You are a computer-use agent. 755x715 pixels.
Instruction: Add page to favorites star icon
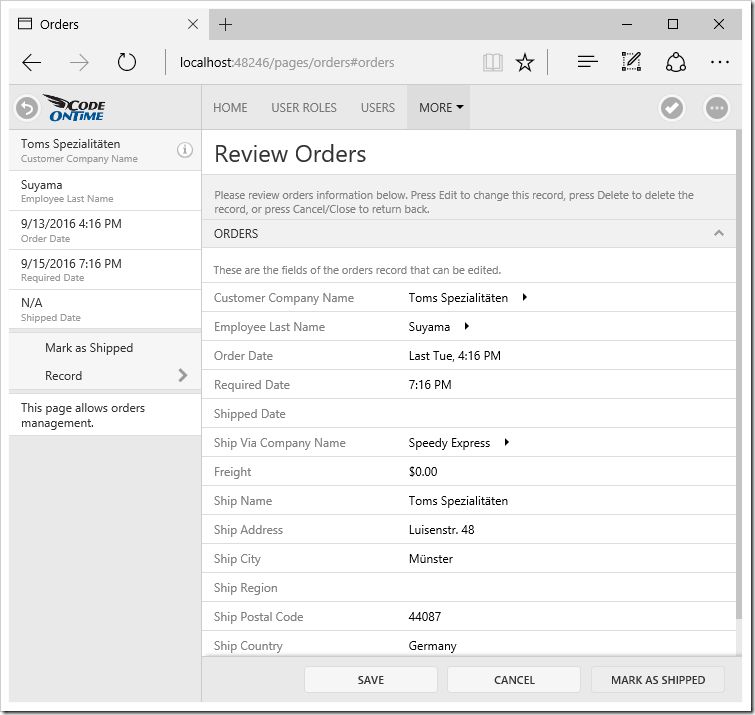click(525, 63)
